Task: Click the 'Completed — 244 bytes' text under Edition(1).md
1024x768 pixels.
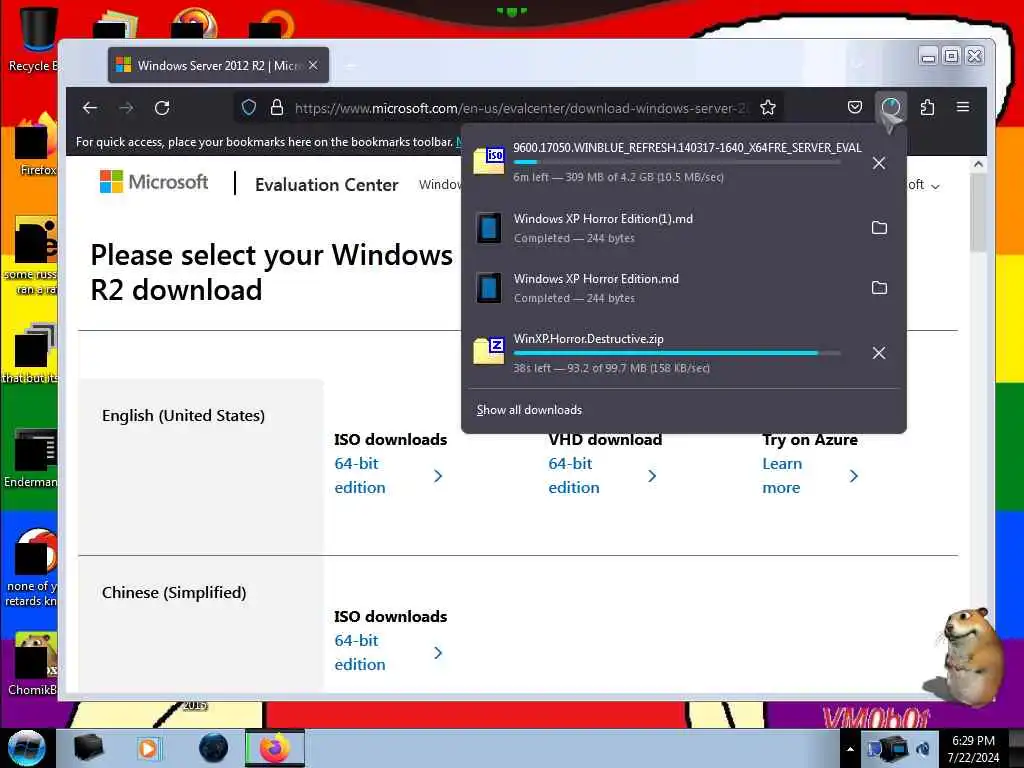Action: click(574, 238)
